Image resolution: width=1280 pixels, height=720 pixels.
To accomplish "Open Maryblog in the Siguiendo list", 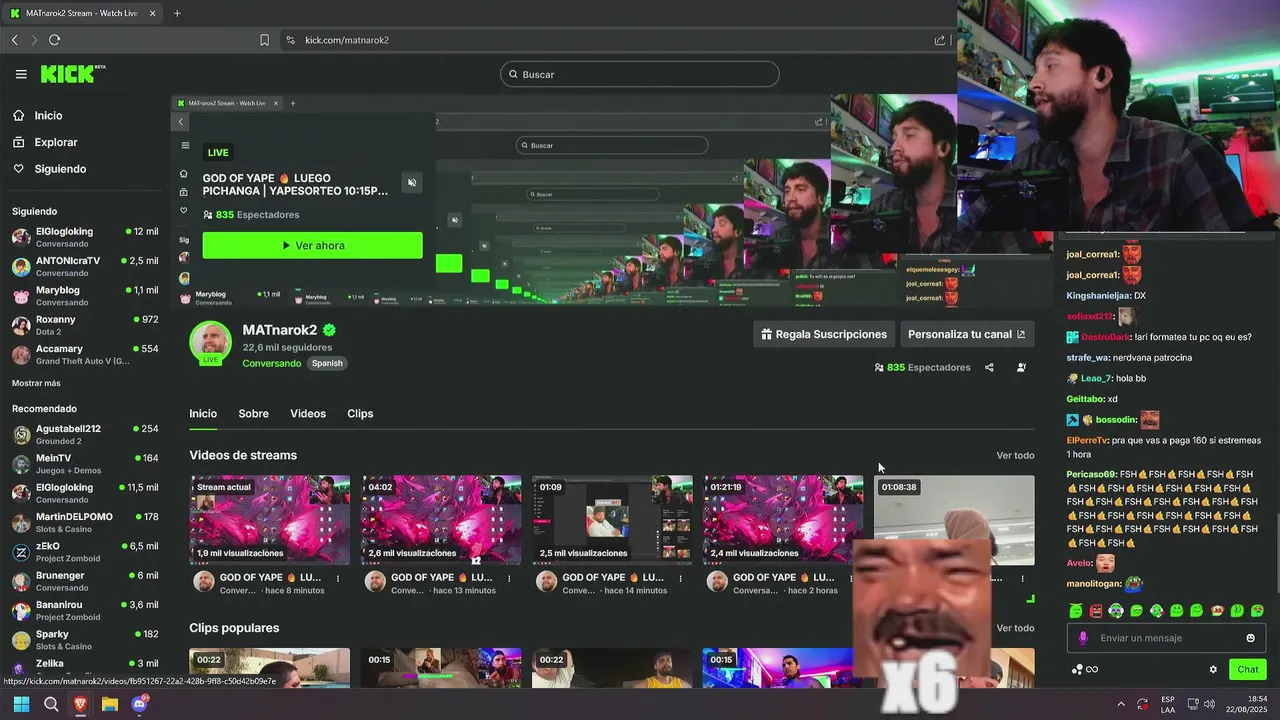I will [x=85, y=296].
